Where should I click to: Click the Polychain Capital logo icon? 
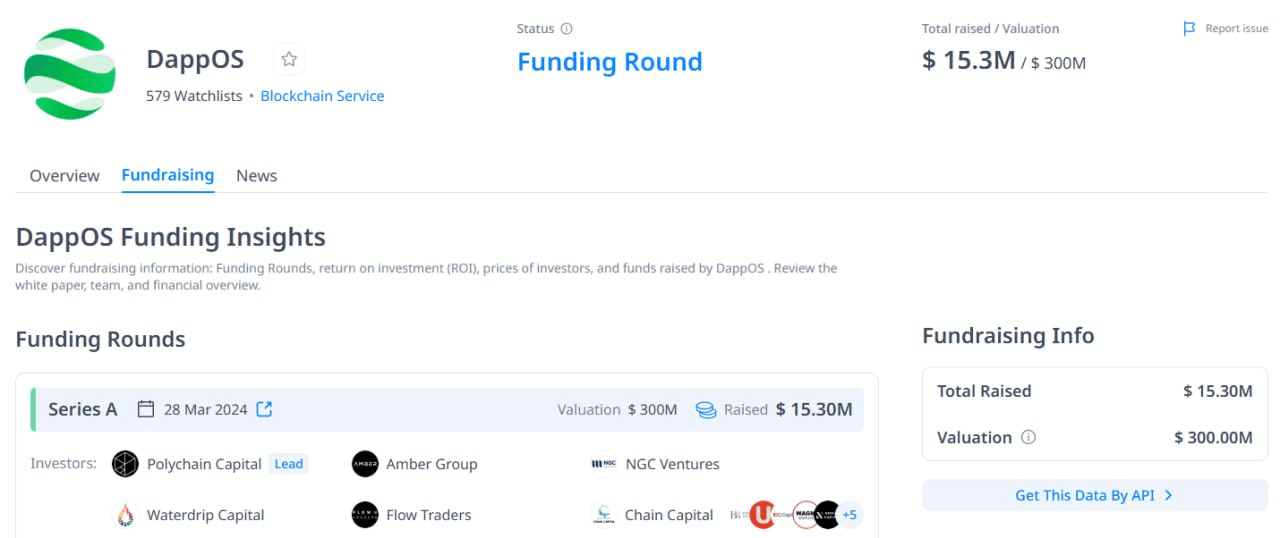click(125, 464)
